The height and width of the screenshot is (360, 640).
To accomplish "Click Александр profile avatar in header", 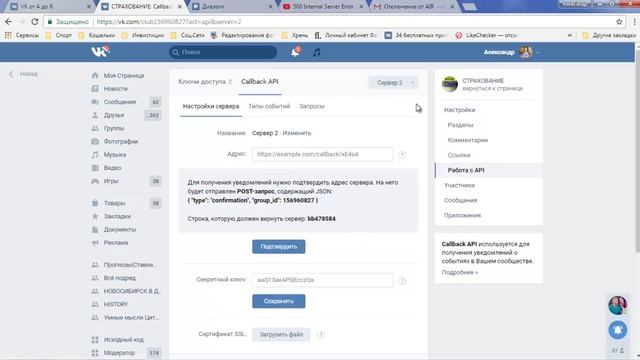I will click(525, 52).
